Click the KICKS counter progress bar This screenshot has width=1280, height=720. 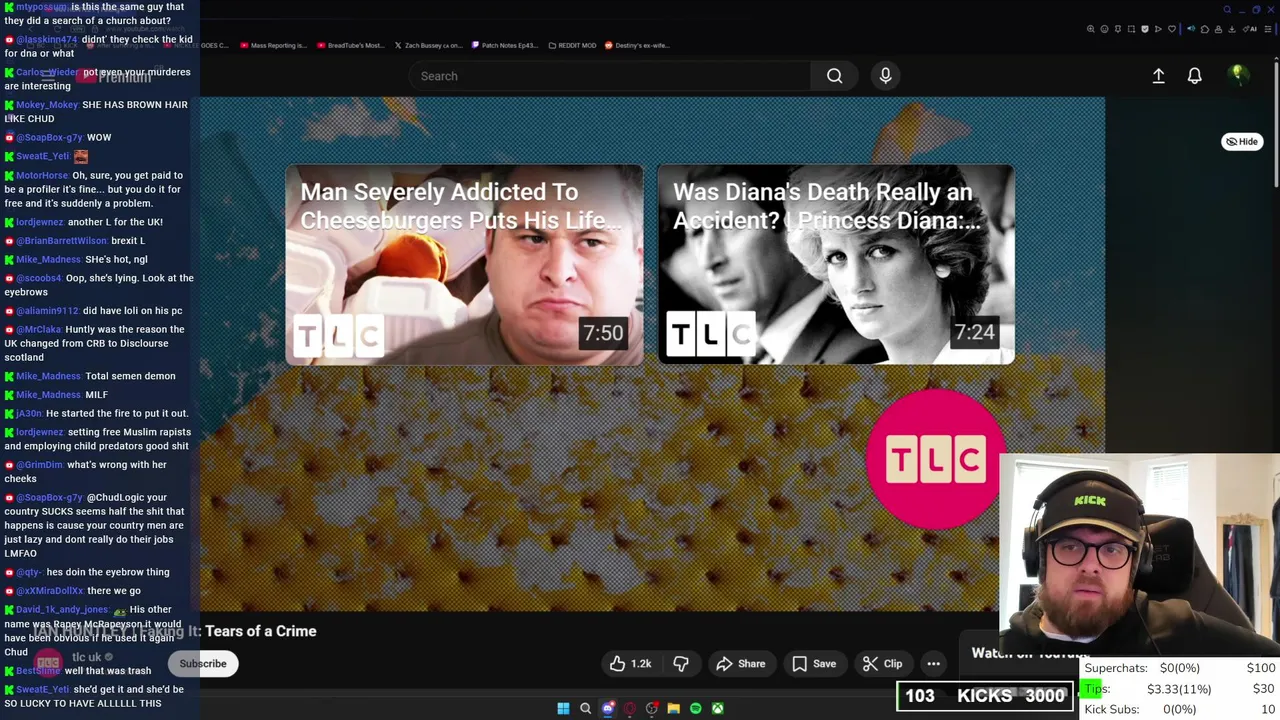(985, 696)
